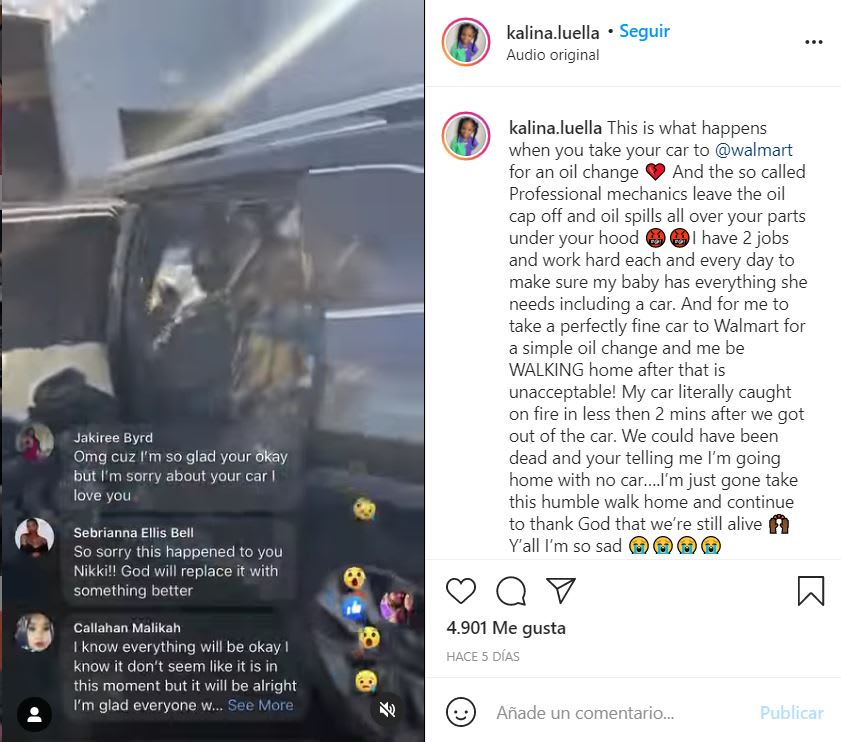
Task: Click the Publicar button
Action: [x=791, y=712]
